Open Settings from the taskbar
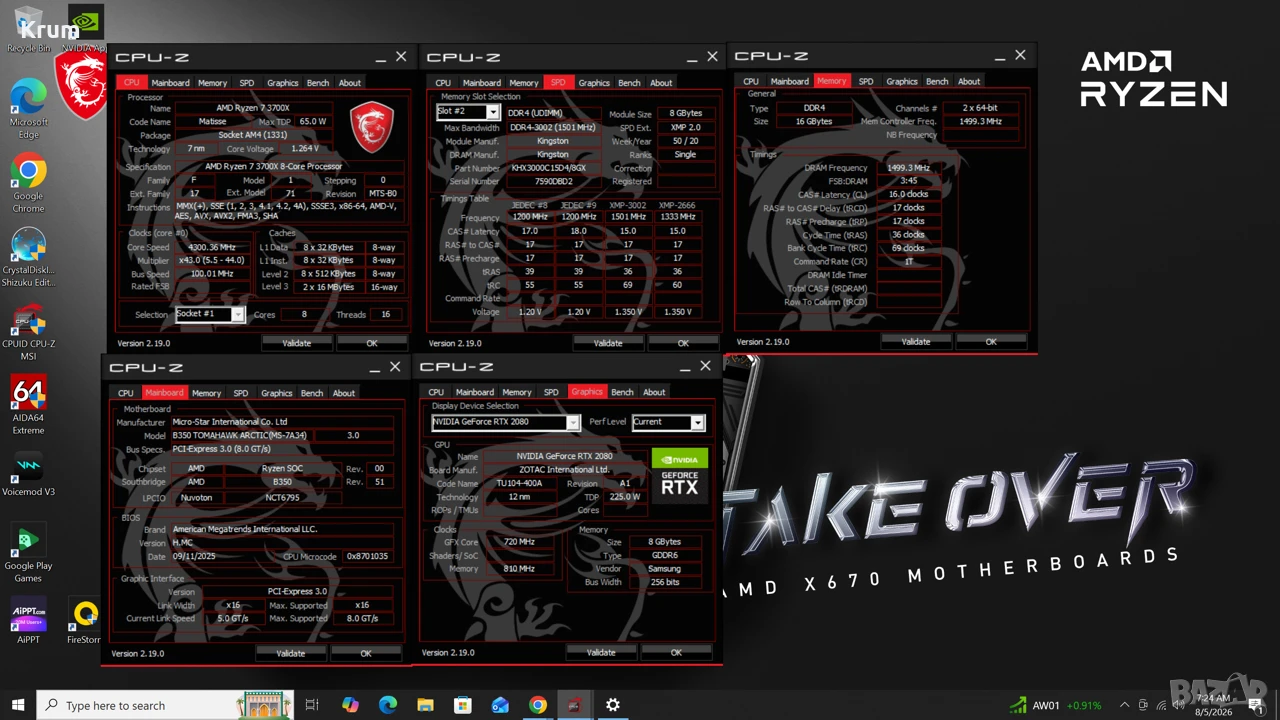The width and height of the screenshot is (1280, 720). [x=613, y=705]
